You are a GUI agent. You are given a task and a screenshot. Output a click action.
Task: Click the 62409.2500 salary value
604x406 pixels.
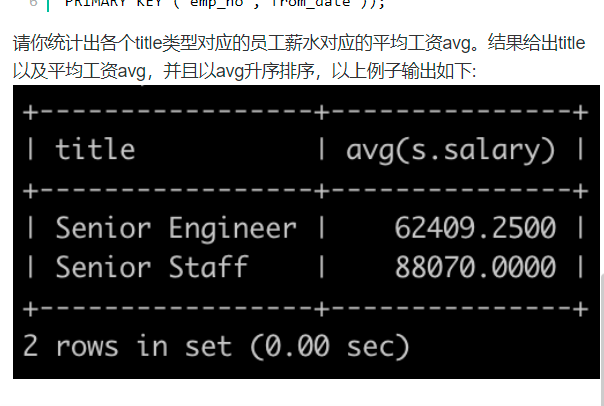point(475,228)
